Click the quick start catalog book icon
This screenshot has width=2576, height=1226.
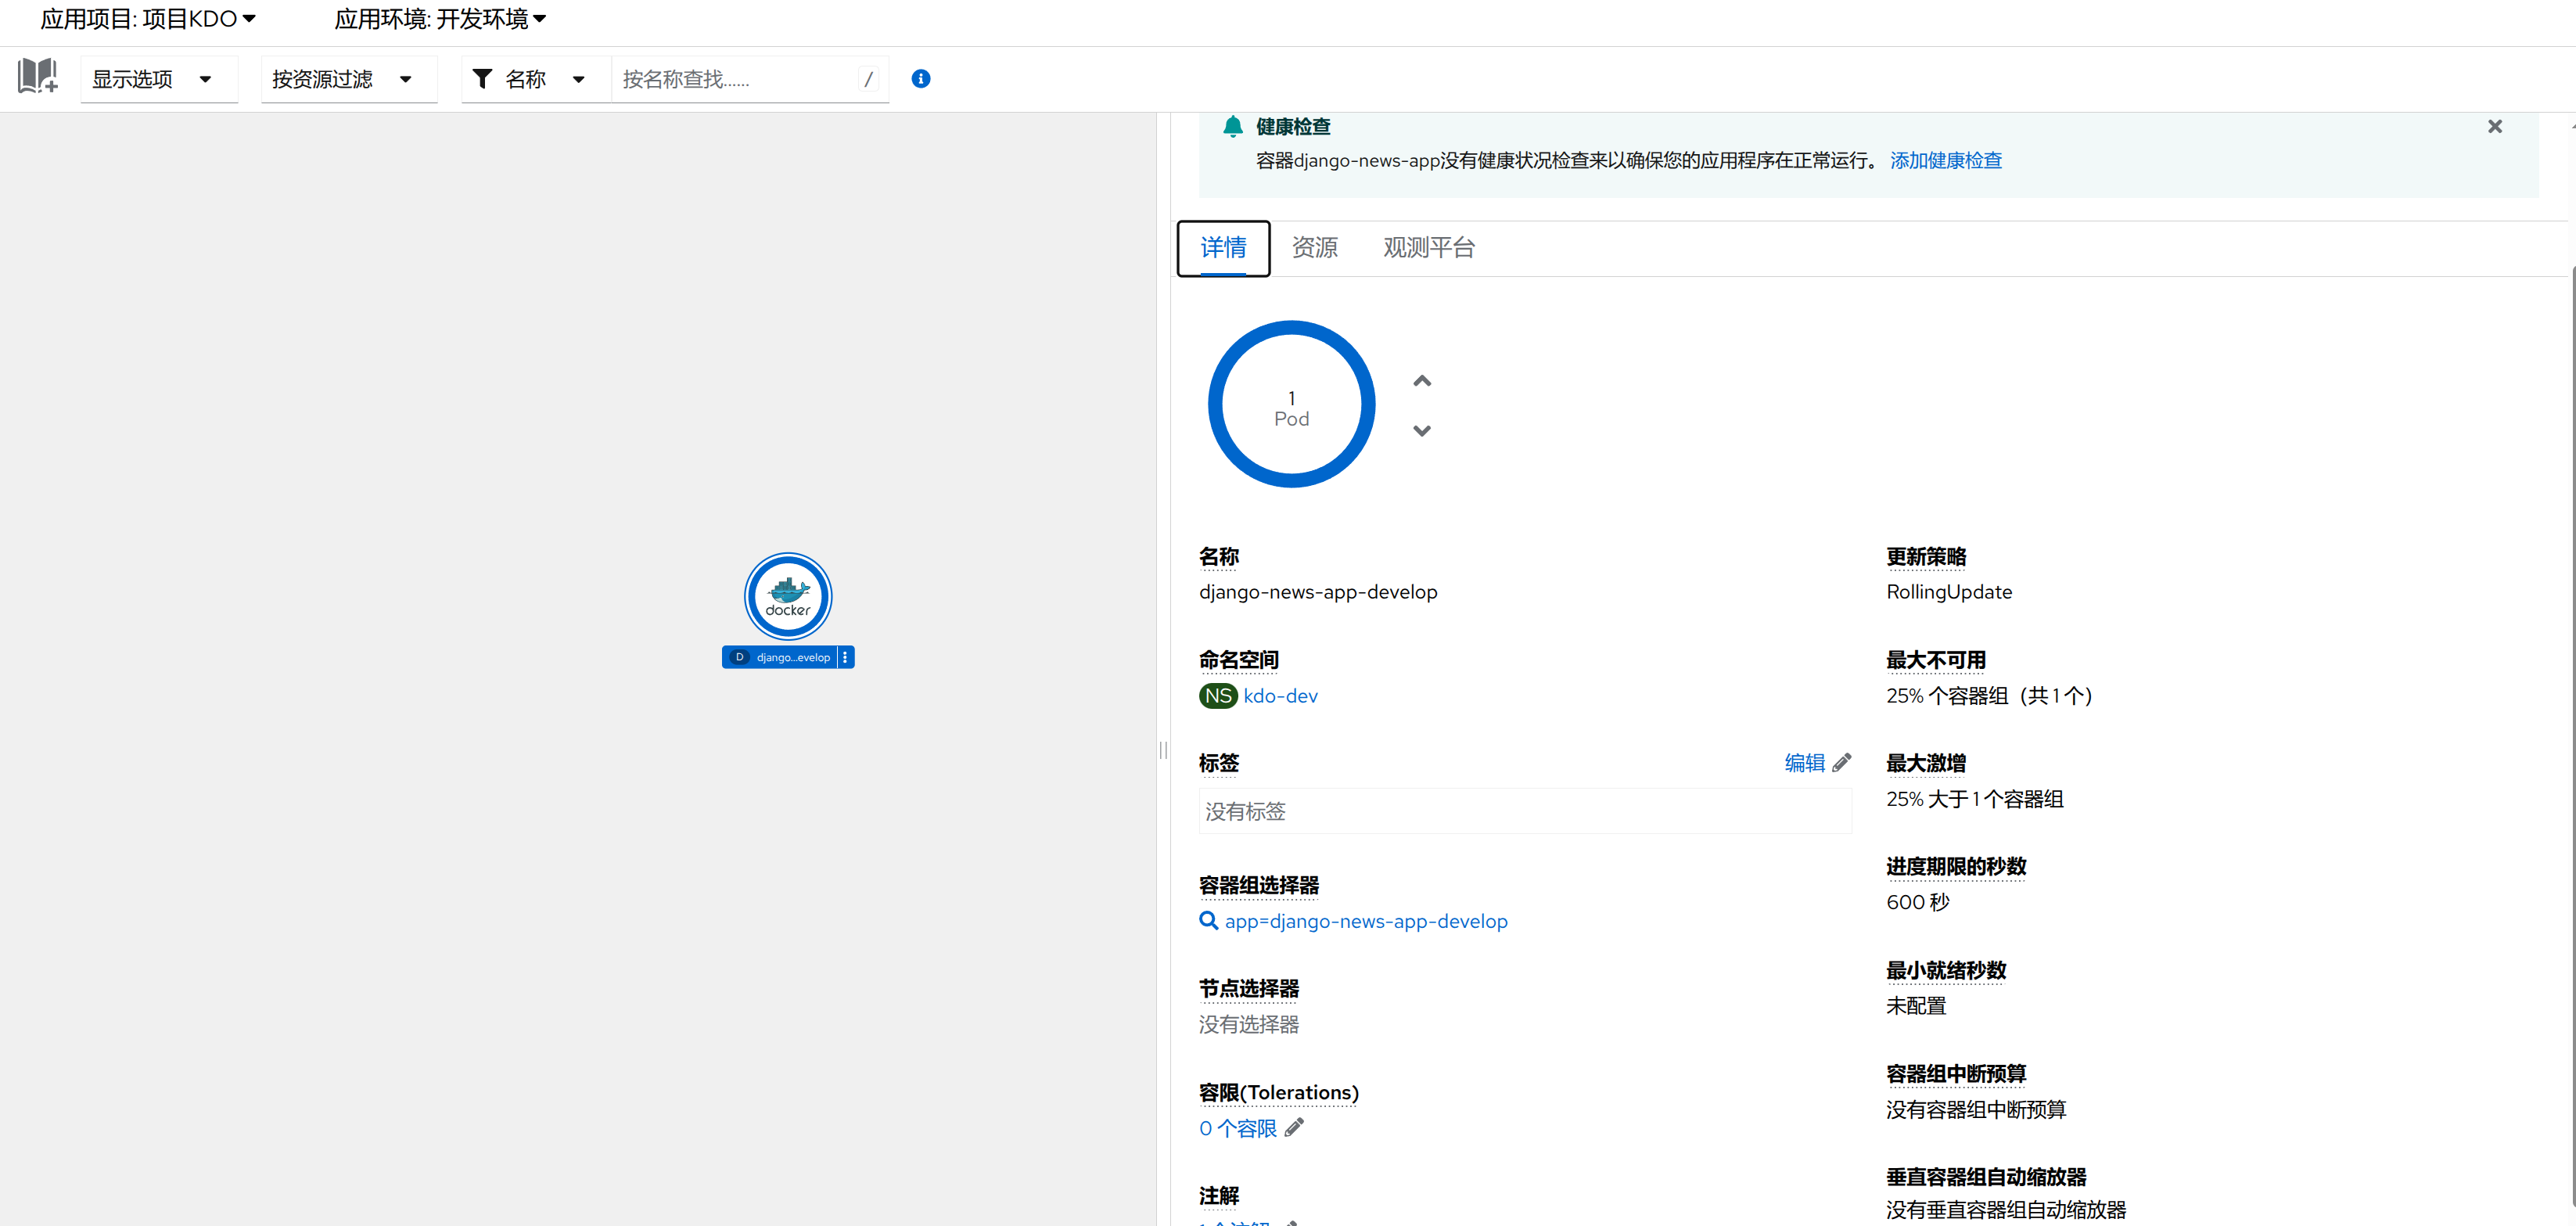[38, 77]
